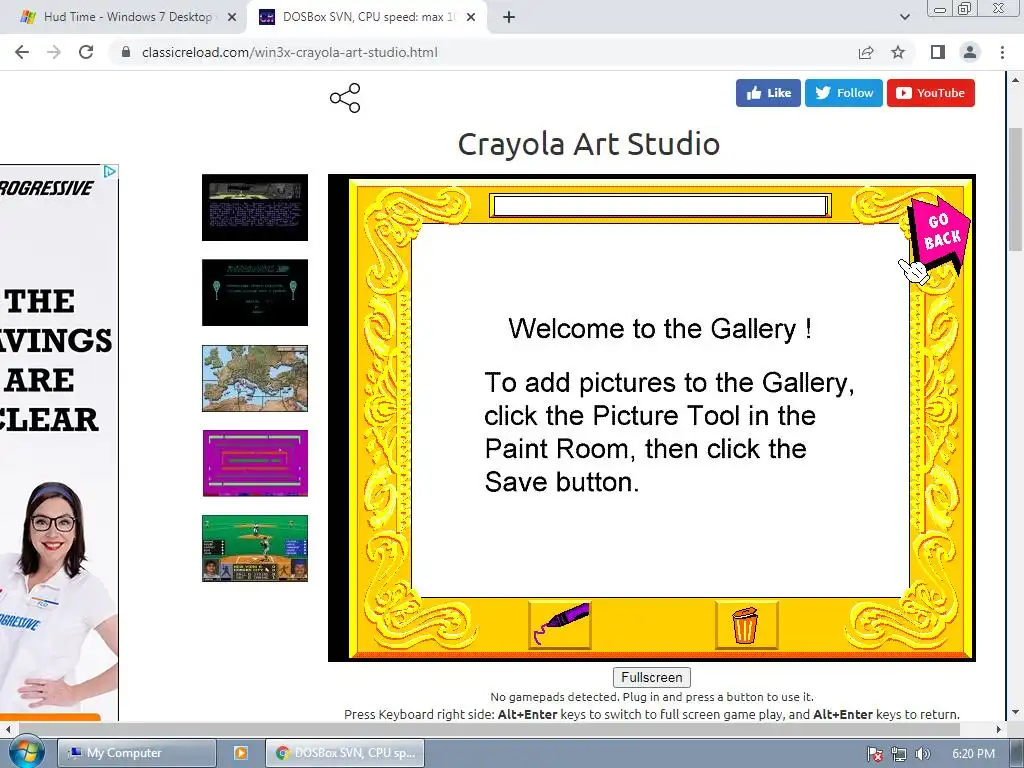Click the scroll-right arrow on horizontal scrollbar
This screenshot has height=768, width=1024.
998,729
